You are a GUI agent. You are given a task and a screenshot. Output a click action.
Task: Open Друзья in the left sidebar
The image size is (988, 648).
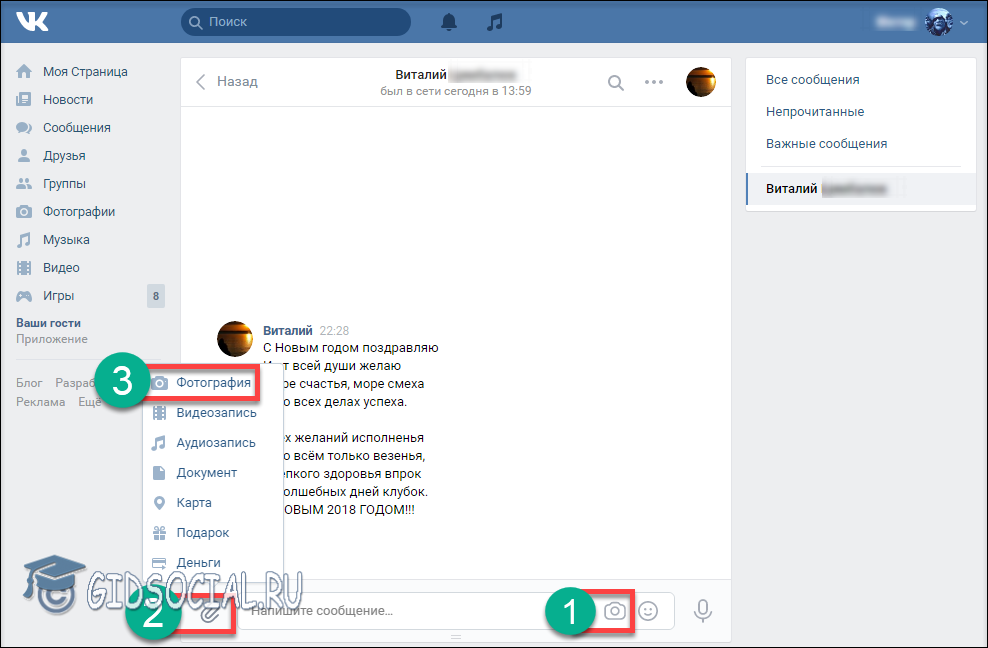(x=64, y=156)
